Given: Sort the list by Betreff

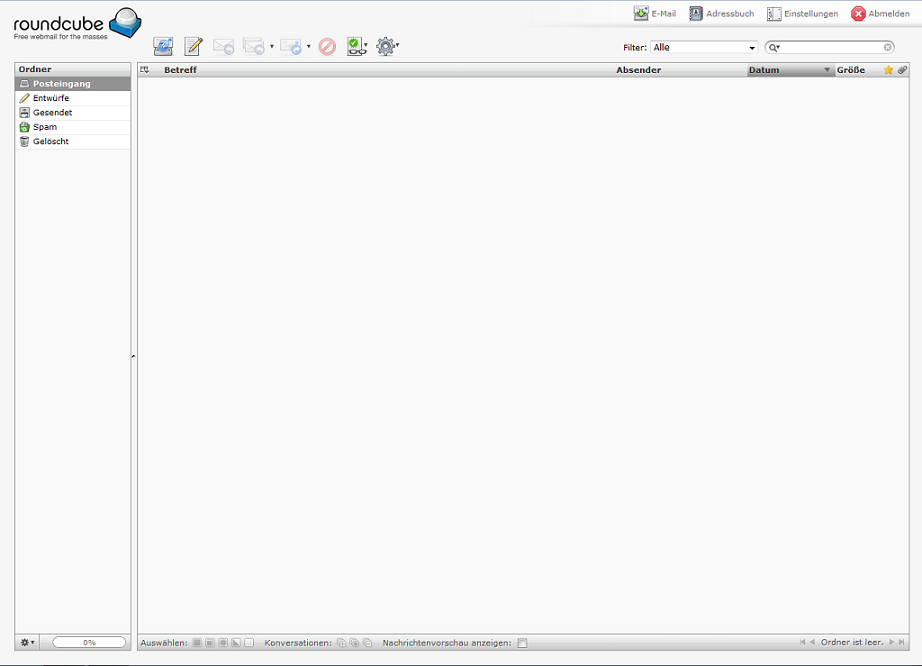Looking at the screenshot, I should click(x=180, y=70).
